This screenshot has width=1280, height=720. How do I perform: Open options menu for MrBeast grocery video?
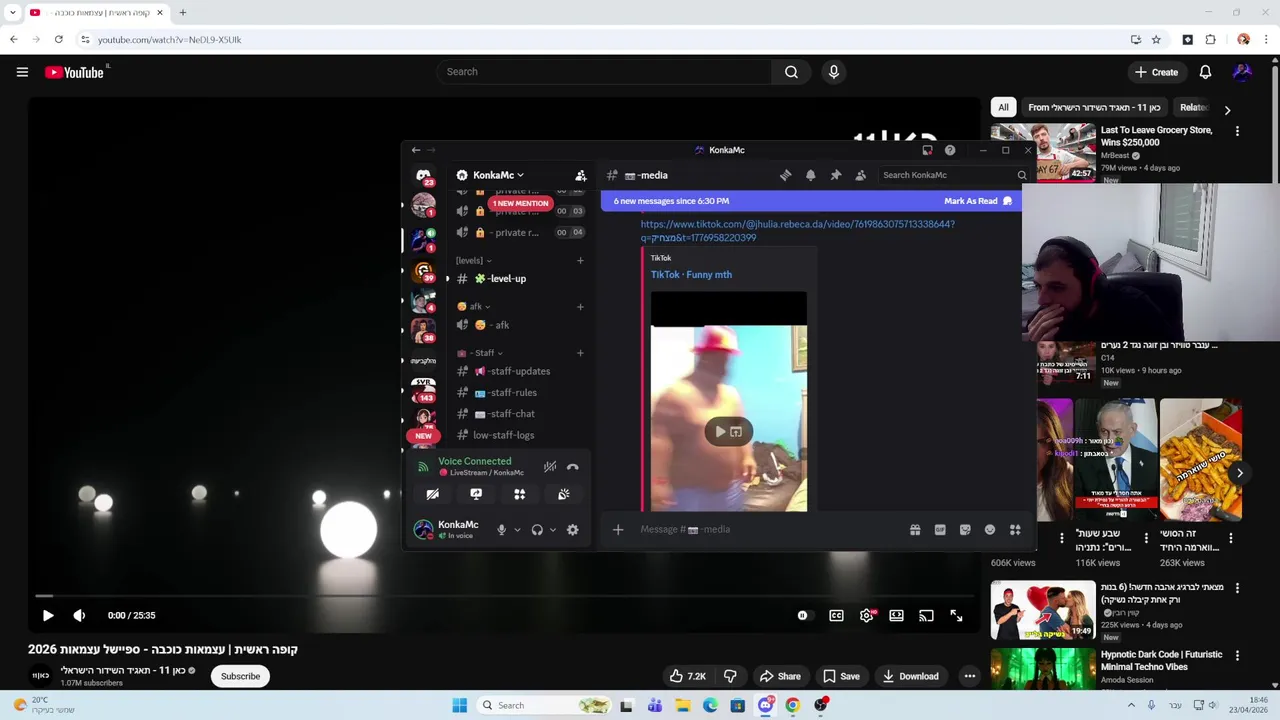pyautogui.click(x=1237, y=131)
